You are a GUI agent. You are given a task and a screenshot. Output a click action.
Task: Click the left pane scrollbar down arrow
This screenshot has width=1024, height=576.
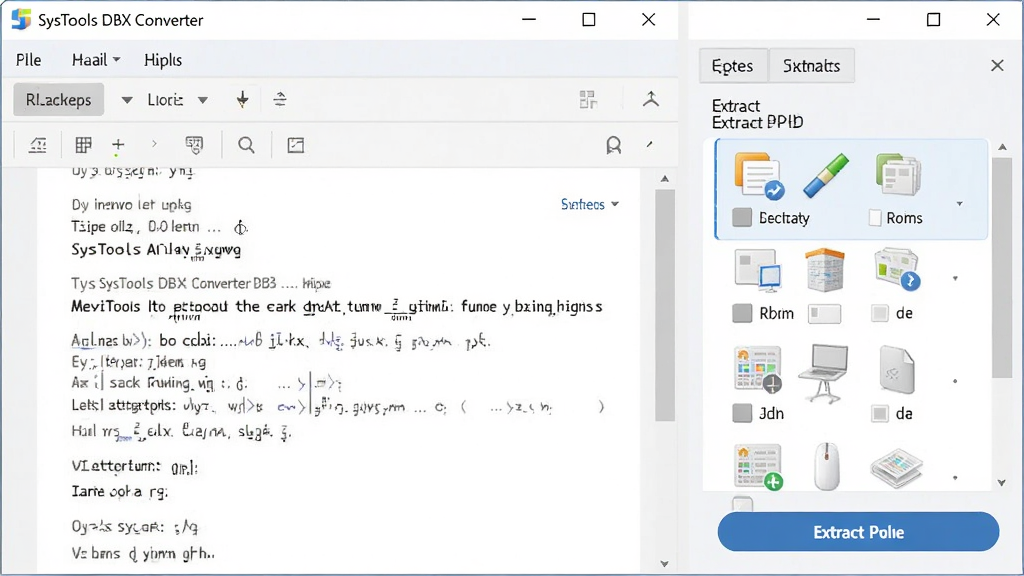[x=665, y=564]
